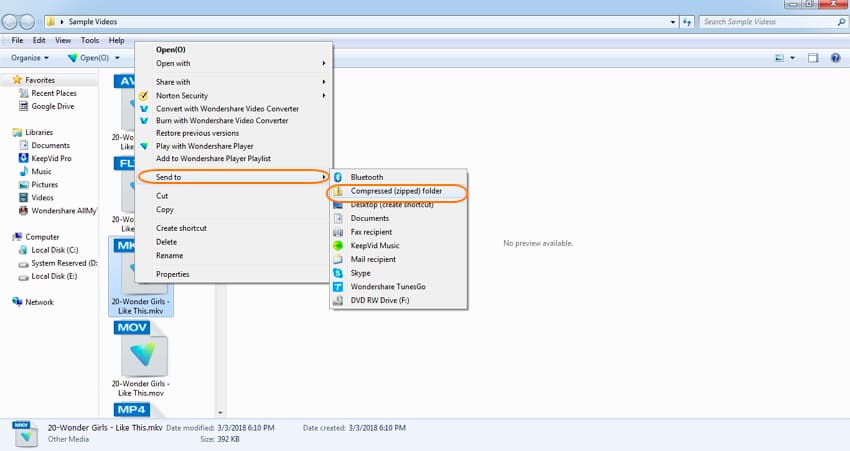Click the Recent Places icon in sidebar
Viewport: 850px width, 451px height.
coord(23,93)
